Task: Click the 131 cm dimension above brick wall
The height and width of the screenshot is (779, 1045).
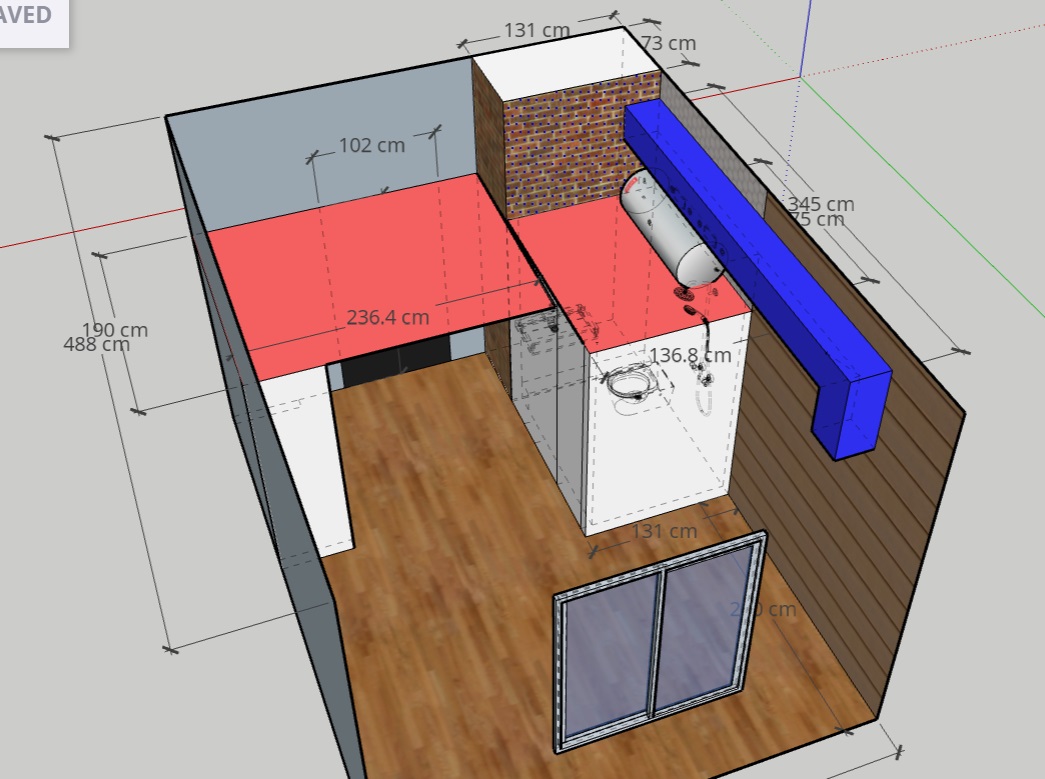Action: (536, 30)
